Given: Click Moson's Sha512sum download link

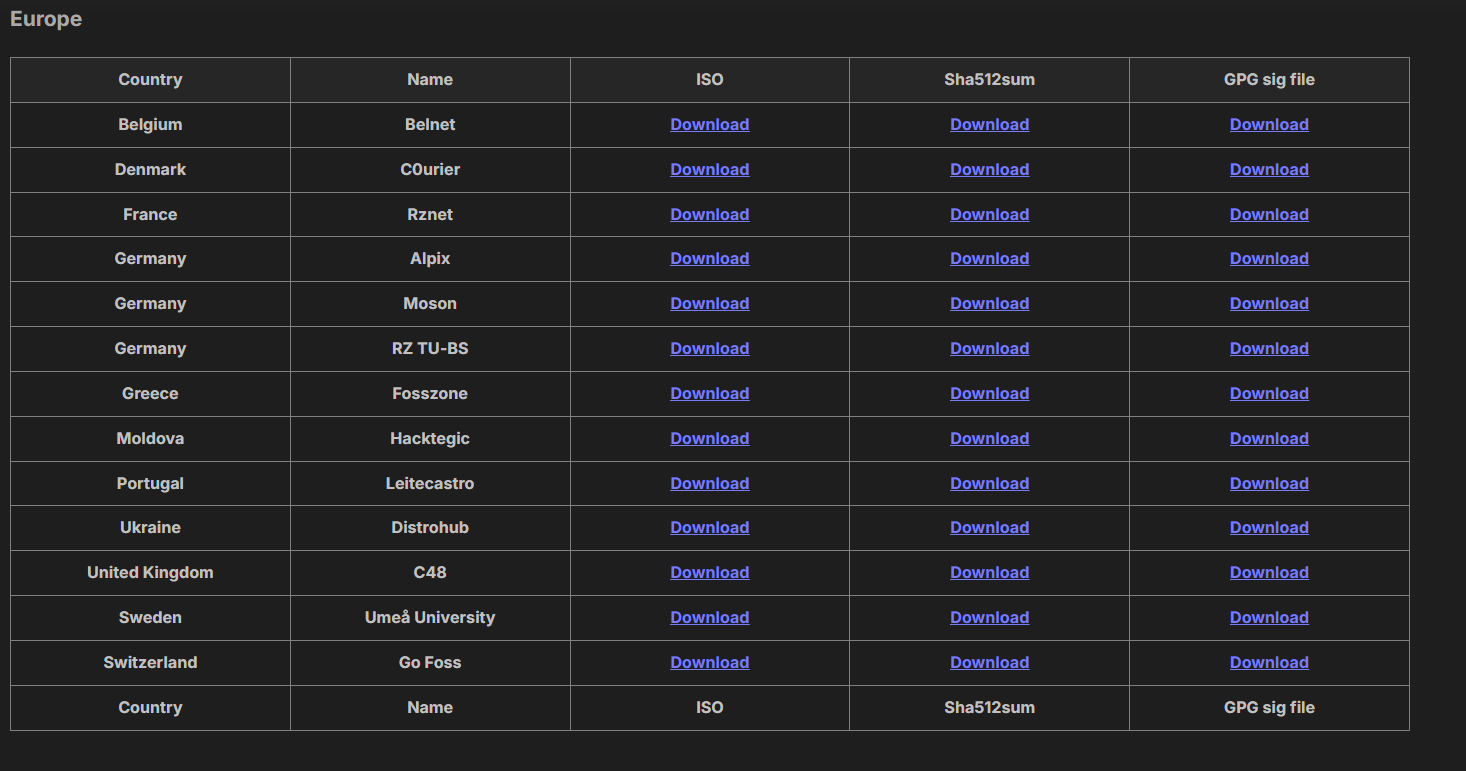Looking at the screenshot, I should (x=989, y=303).
